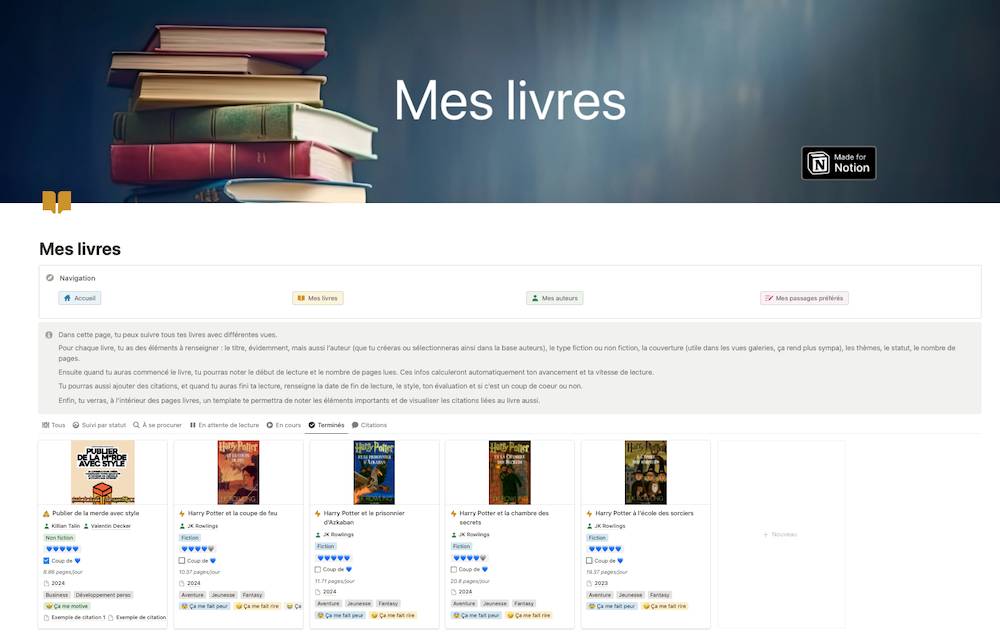Click the open book page icon
This screenshot has width=1000, height=633.
[57, 201]
